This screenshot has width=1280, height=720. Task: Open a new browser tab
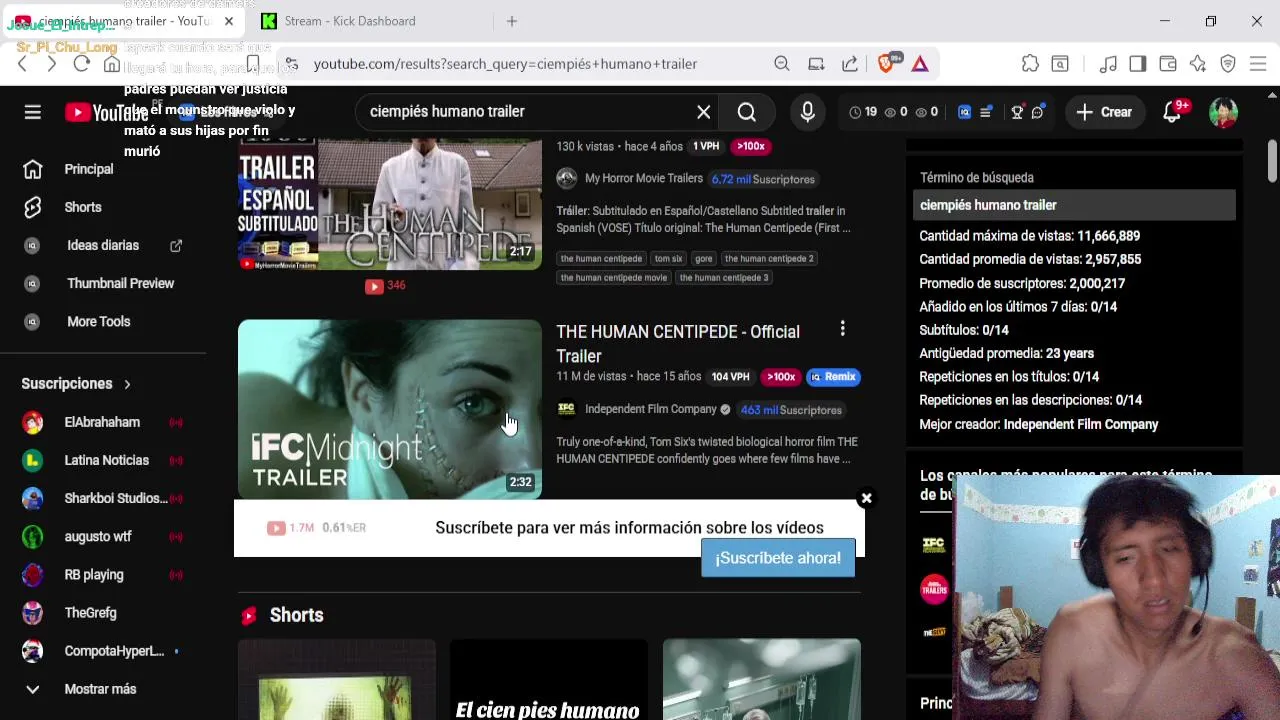tap(512, 21)
